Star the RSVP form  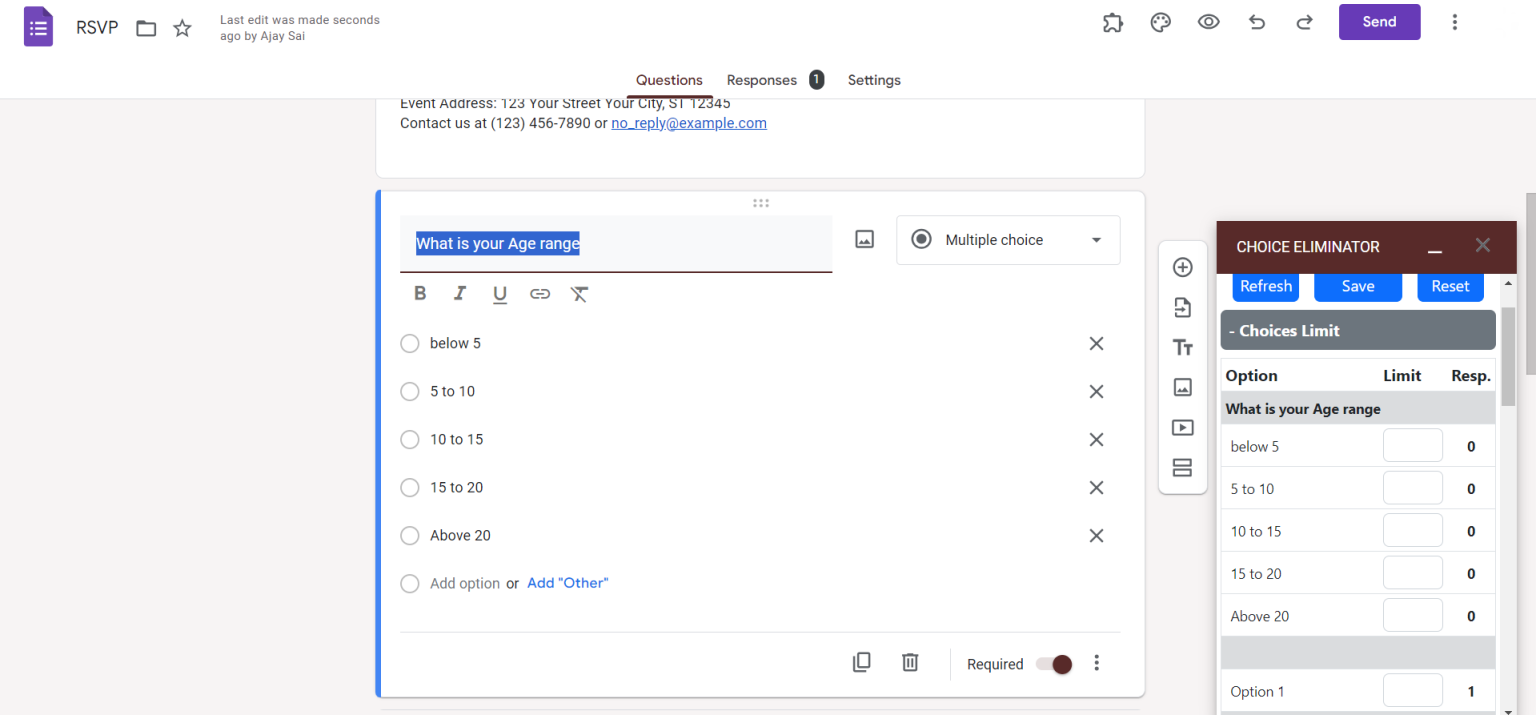182,28
